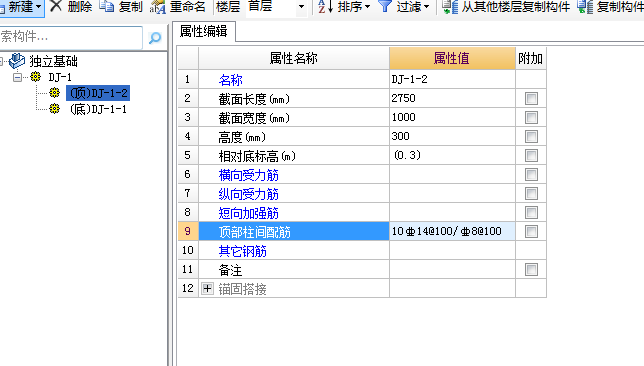644x366 pixels.
Task: Click the A-Z sort icon
Action: pos(325,7)
